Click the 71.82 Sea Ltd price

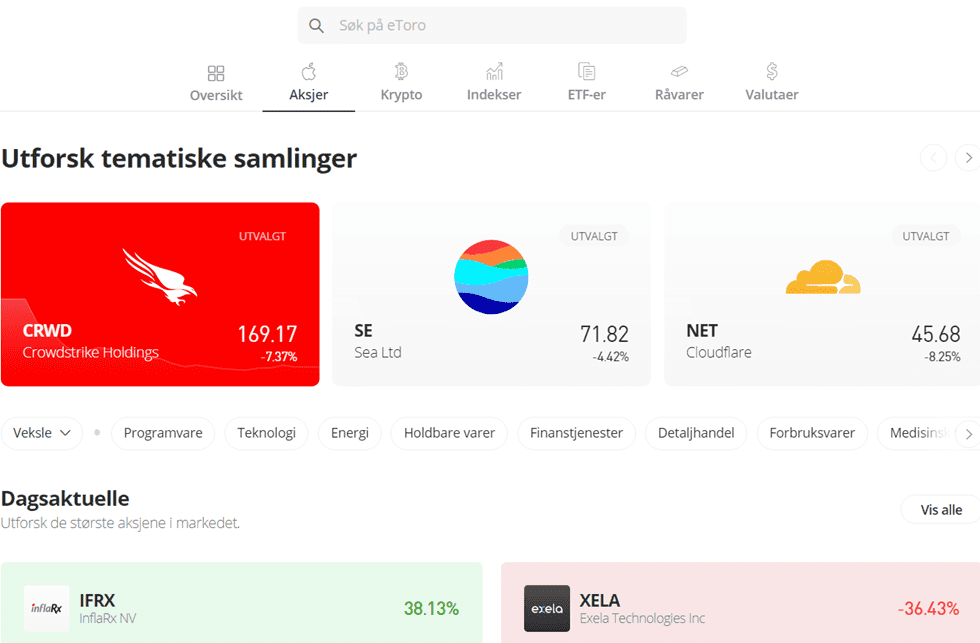coord(604,334)
